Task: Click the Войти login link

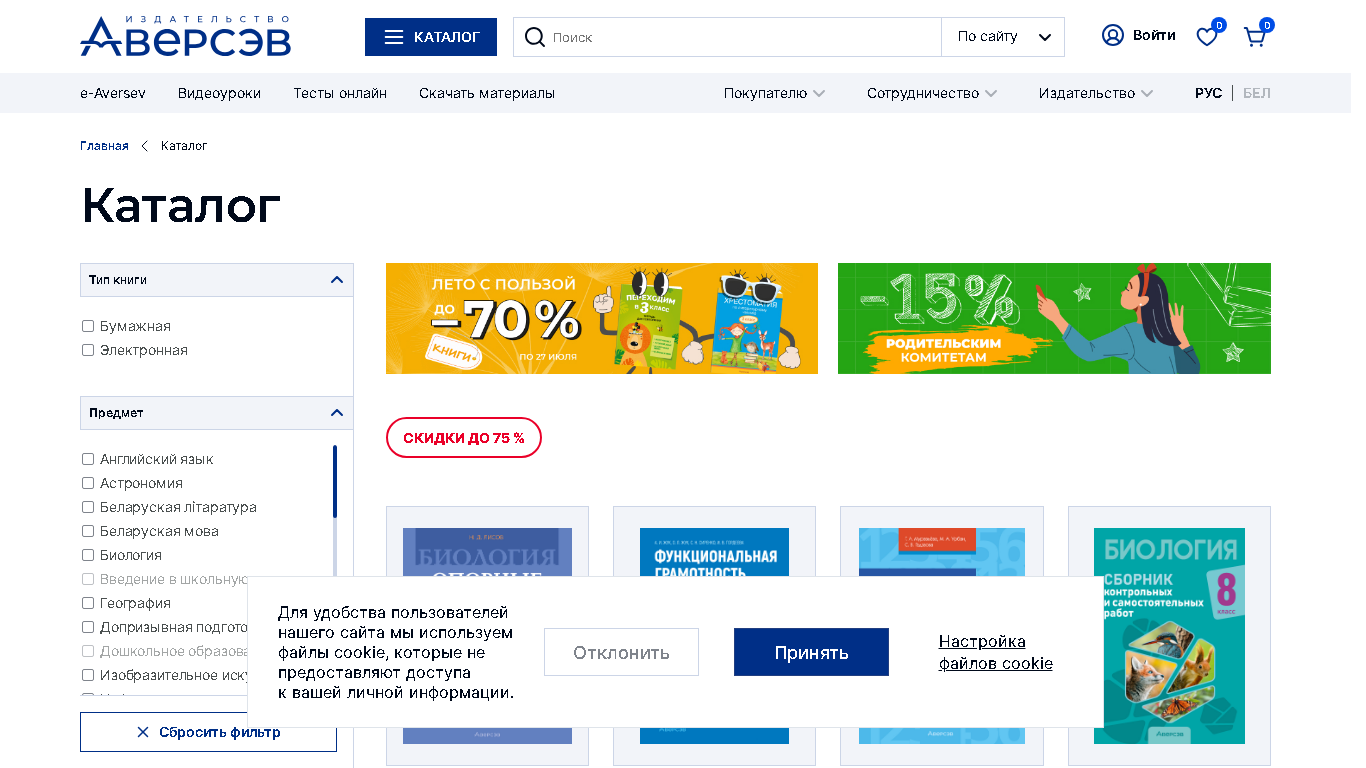Action: [x=1154, y=35]
